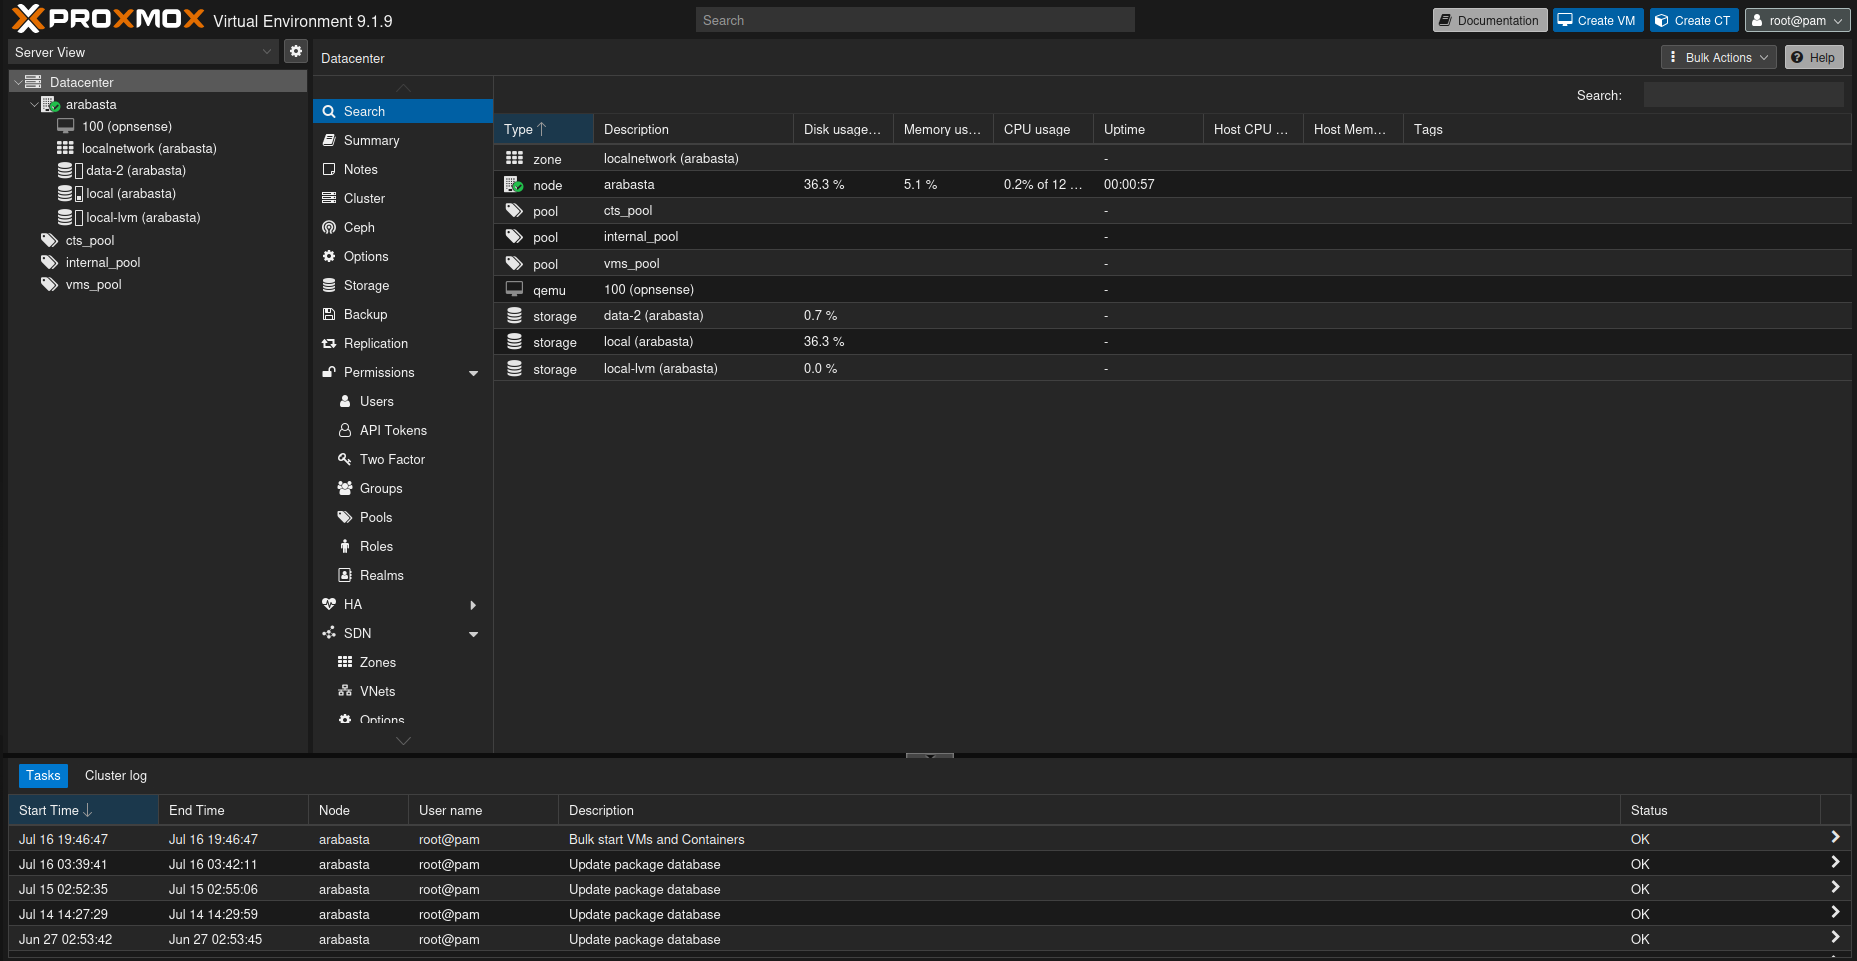Sort by the Type column header
Viewport: 1857px width, 961px height.
point(544,129)
